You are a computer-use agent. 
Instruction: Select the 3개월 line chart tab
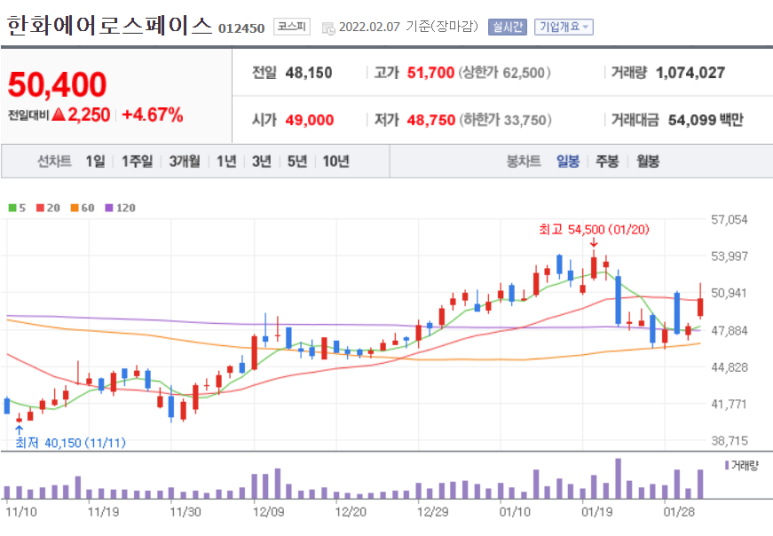tap(184, 161)
